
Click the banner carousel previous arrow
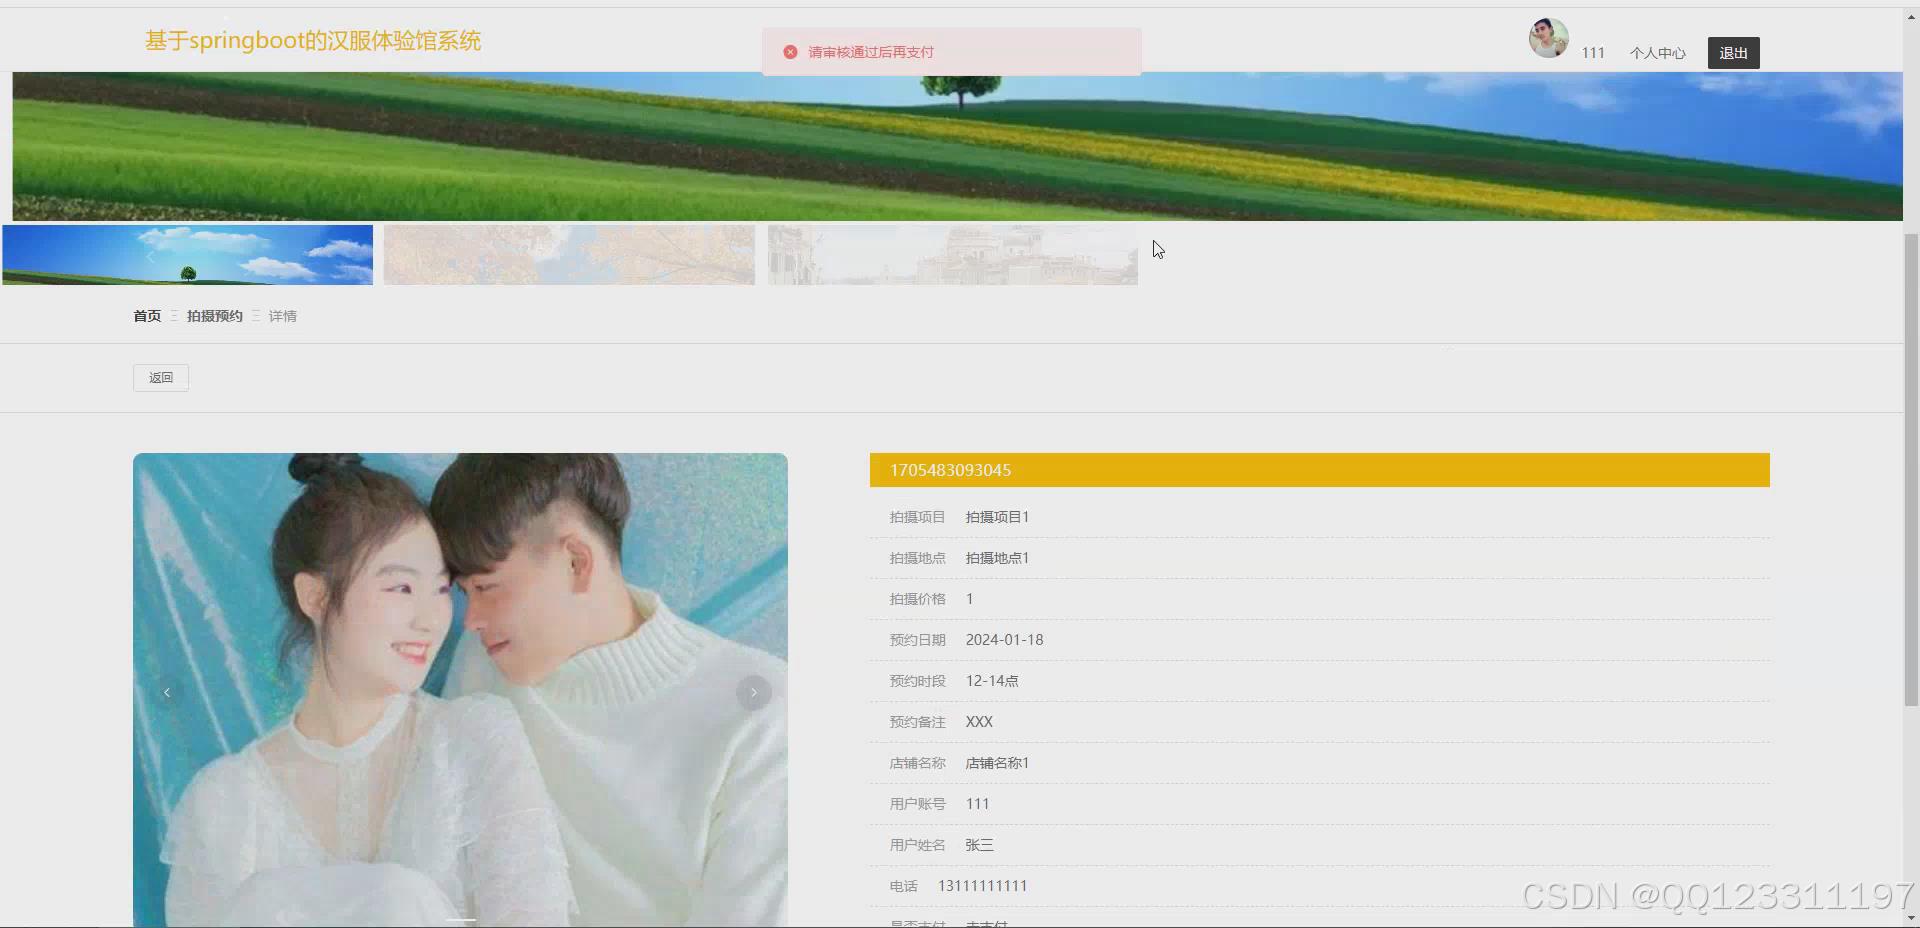click(x=150, y=256)
